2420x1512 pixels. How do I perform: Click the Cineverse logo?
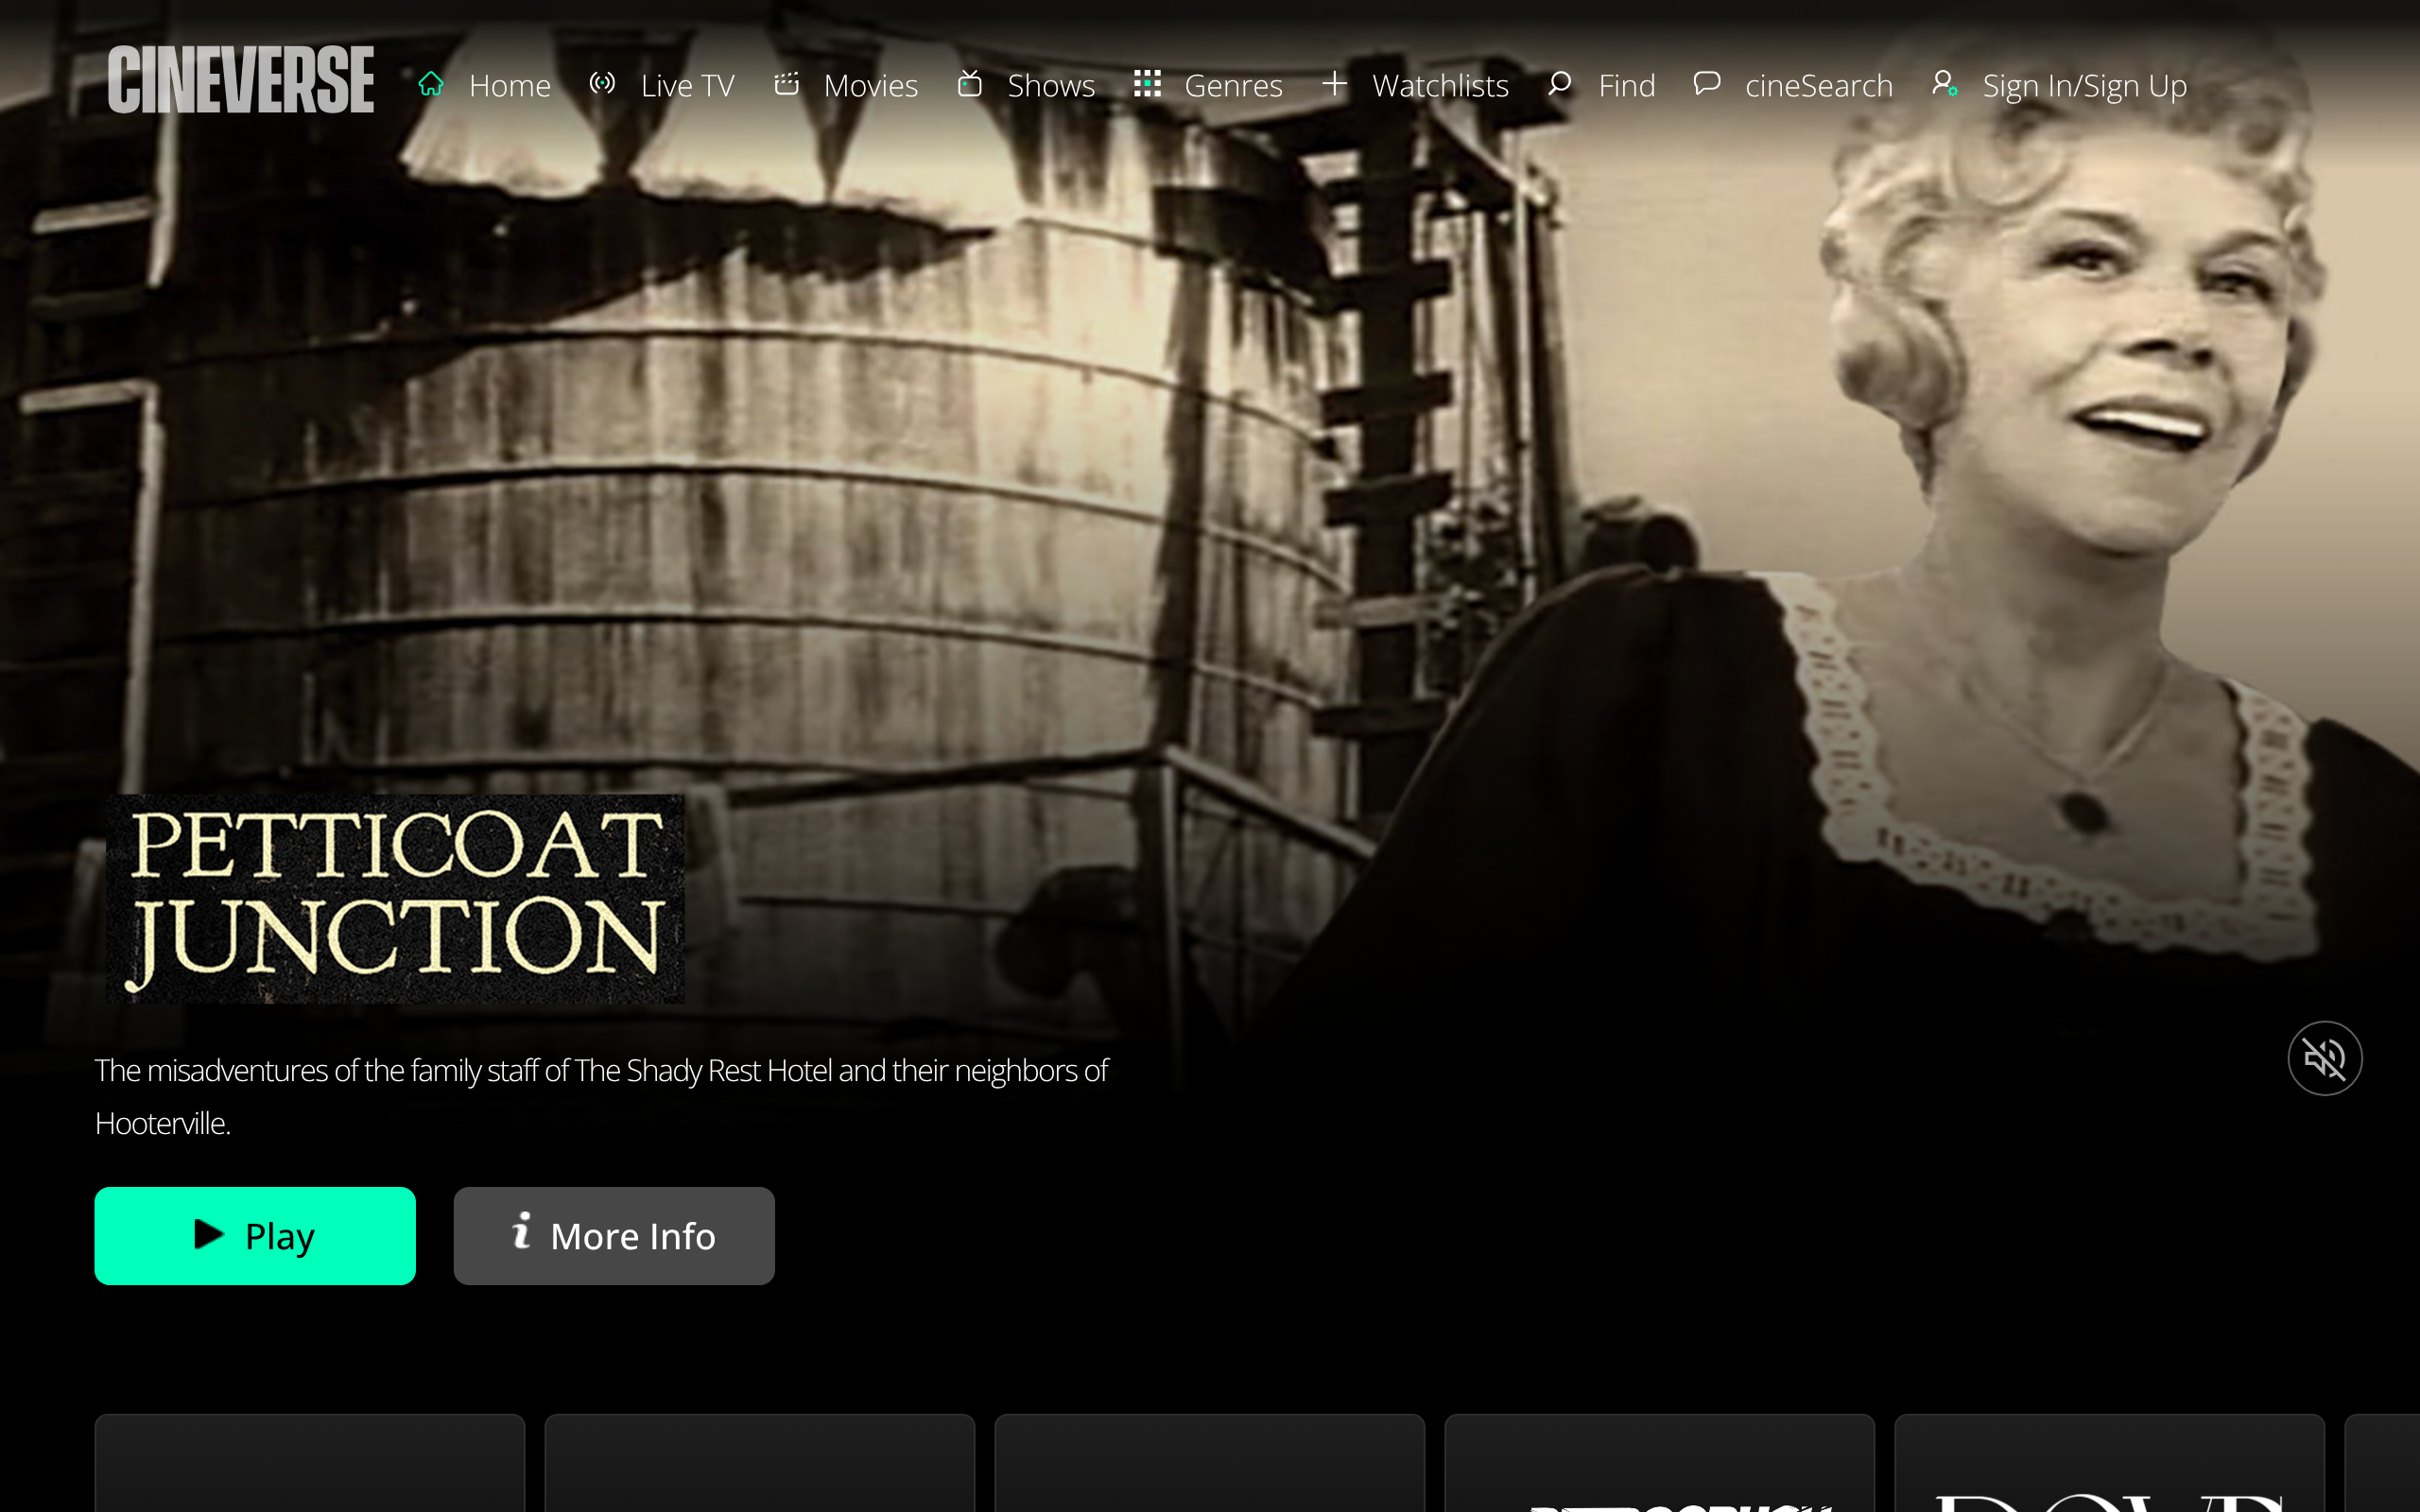pos(241,80)
